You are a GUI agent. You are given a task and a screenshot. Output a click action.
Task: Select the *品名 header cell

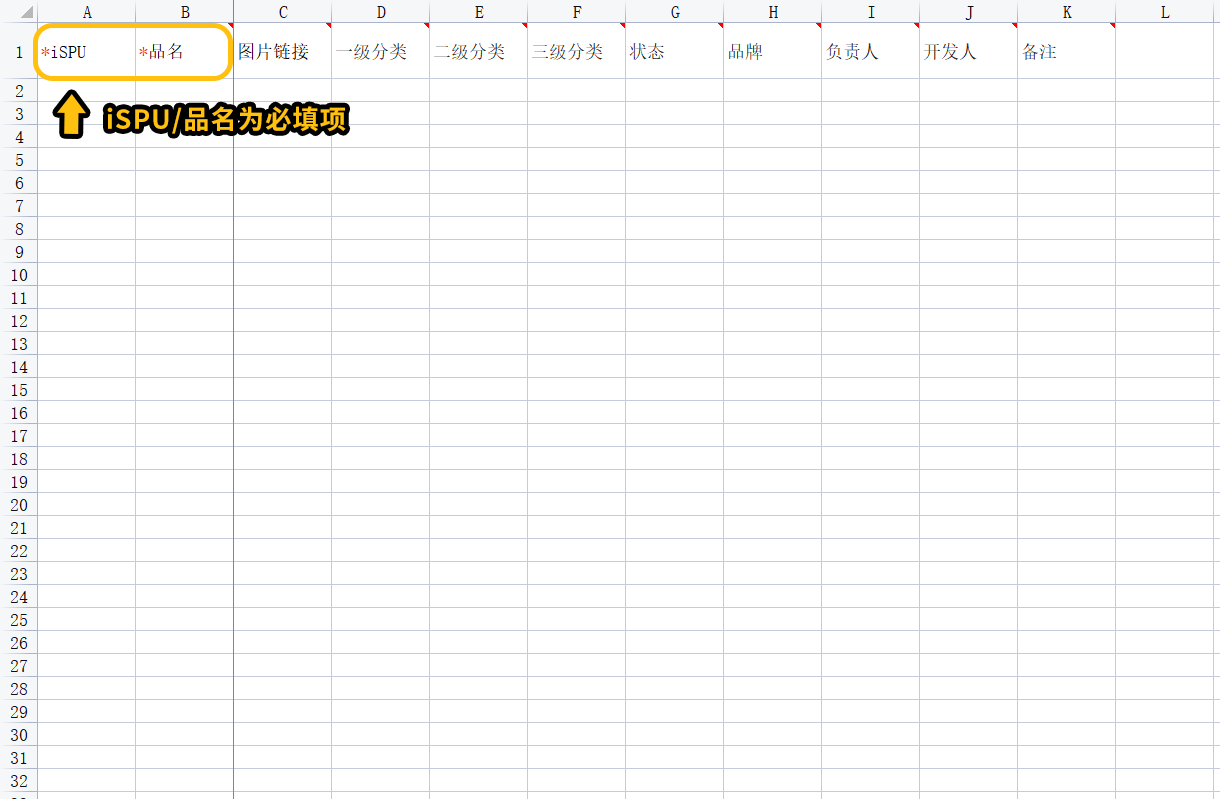tap(185, 52)
